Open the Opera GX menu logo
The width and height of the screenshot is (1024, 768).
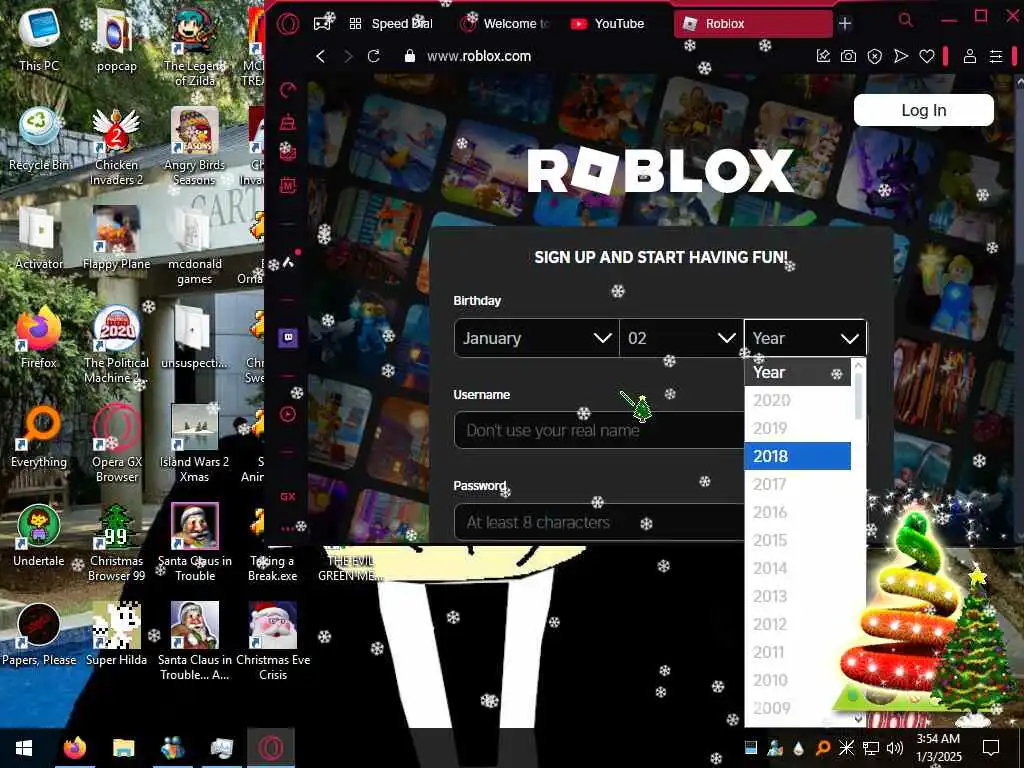287,24
